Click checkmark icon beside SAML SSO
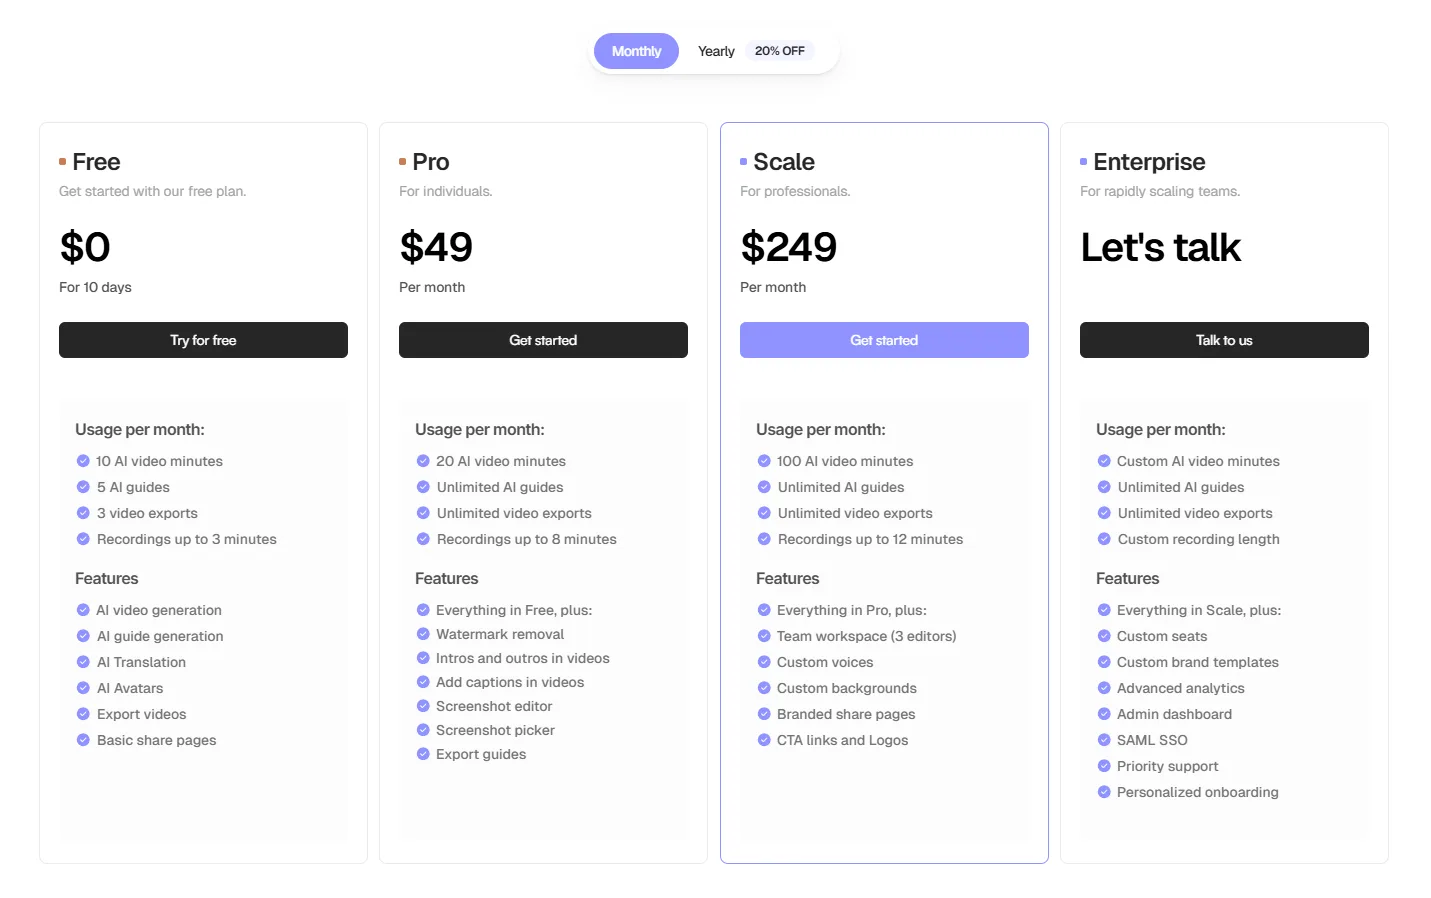Screen dimensions: 1431x898 tap(1104, 740)
